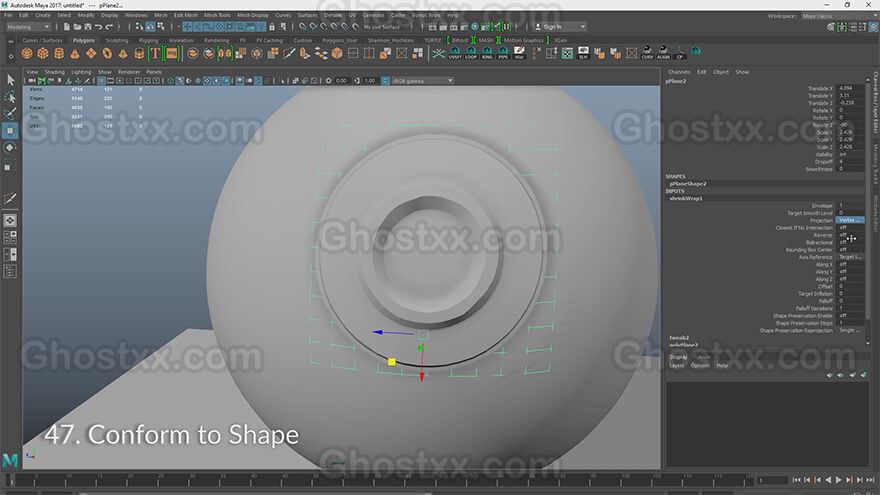The height and width of the screenshot is (495, 880).
Task: Toggle the Reverse attribute off value
Action: (850, 235)
